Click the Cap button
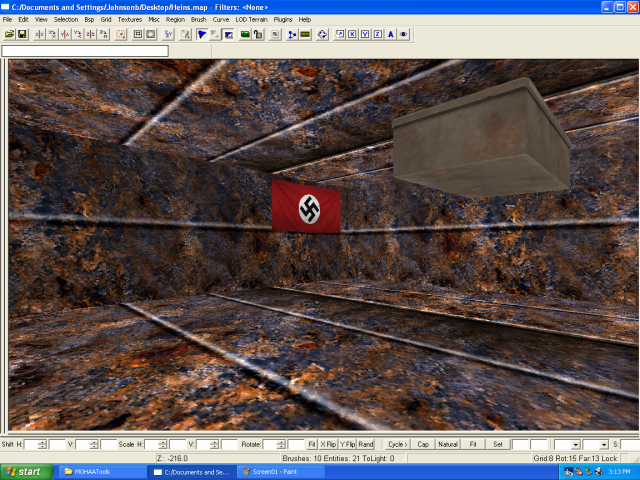This screenshot has width=640, height=480. point(423,444)
